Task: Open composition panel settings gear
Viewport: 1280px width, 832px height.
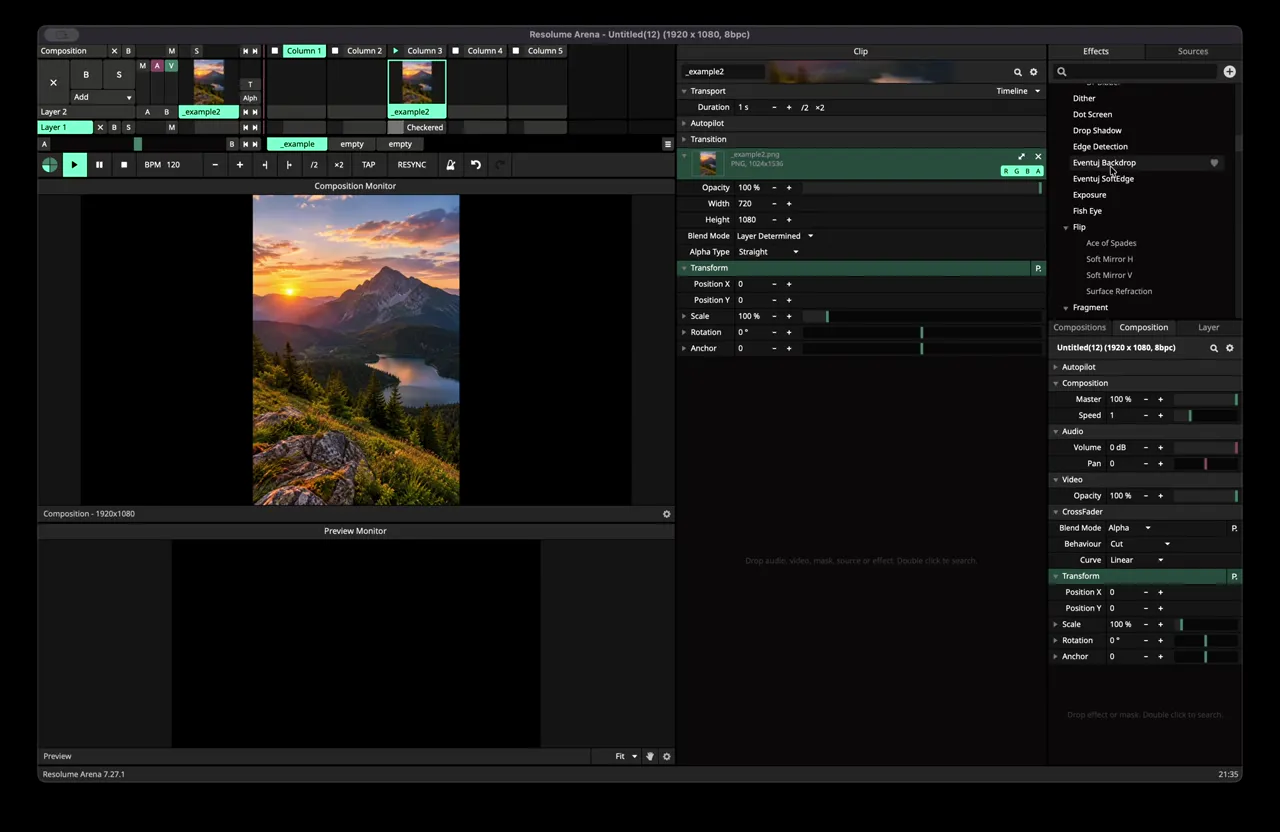Action: click(x=1230, y=348)
